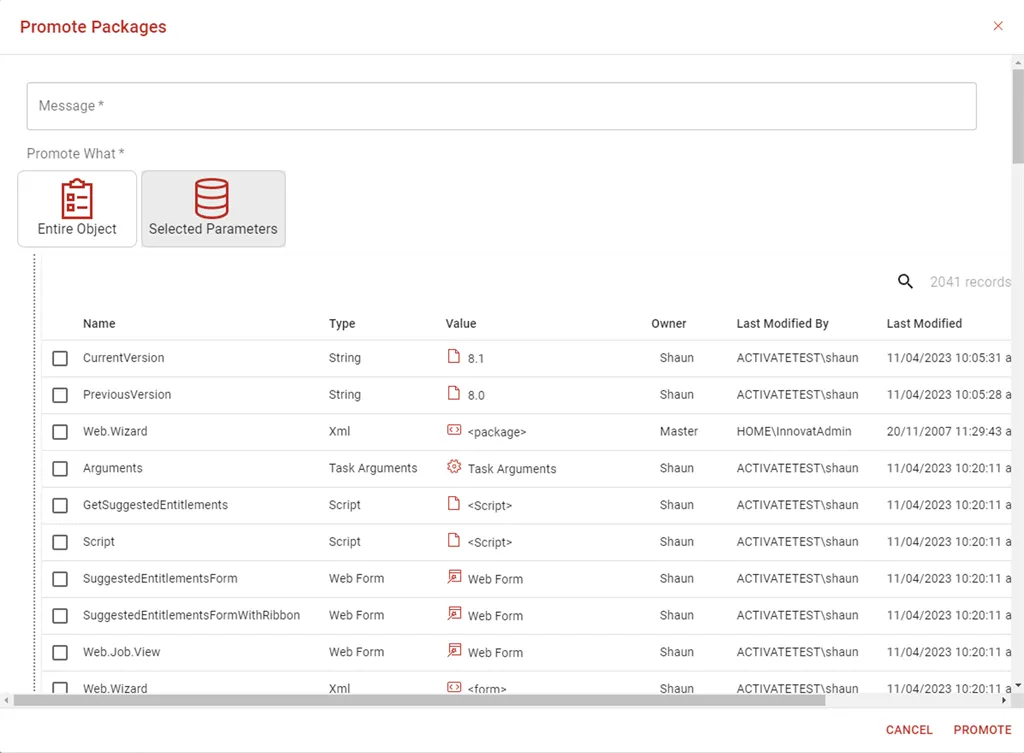
Task: Click the Value column header
Action: coord(461,323)
